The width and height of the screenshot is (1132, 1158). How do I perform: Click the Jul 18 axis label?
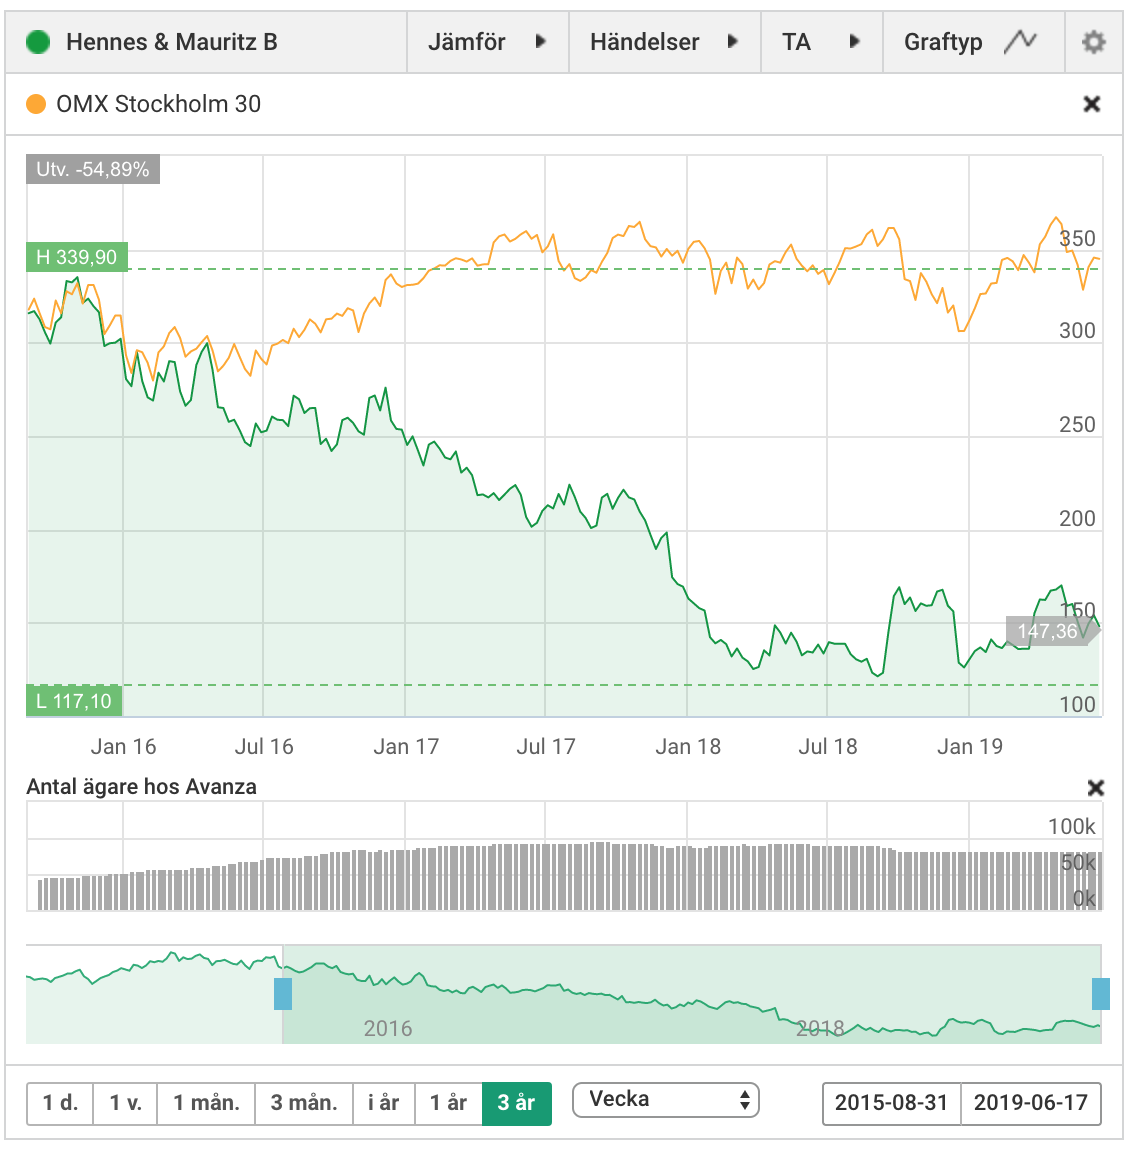[828, 747]
